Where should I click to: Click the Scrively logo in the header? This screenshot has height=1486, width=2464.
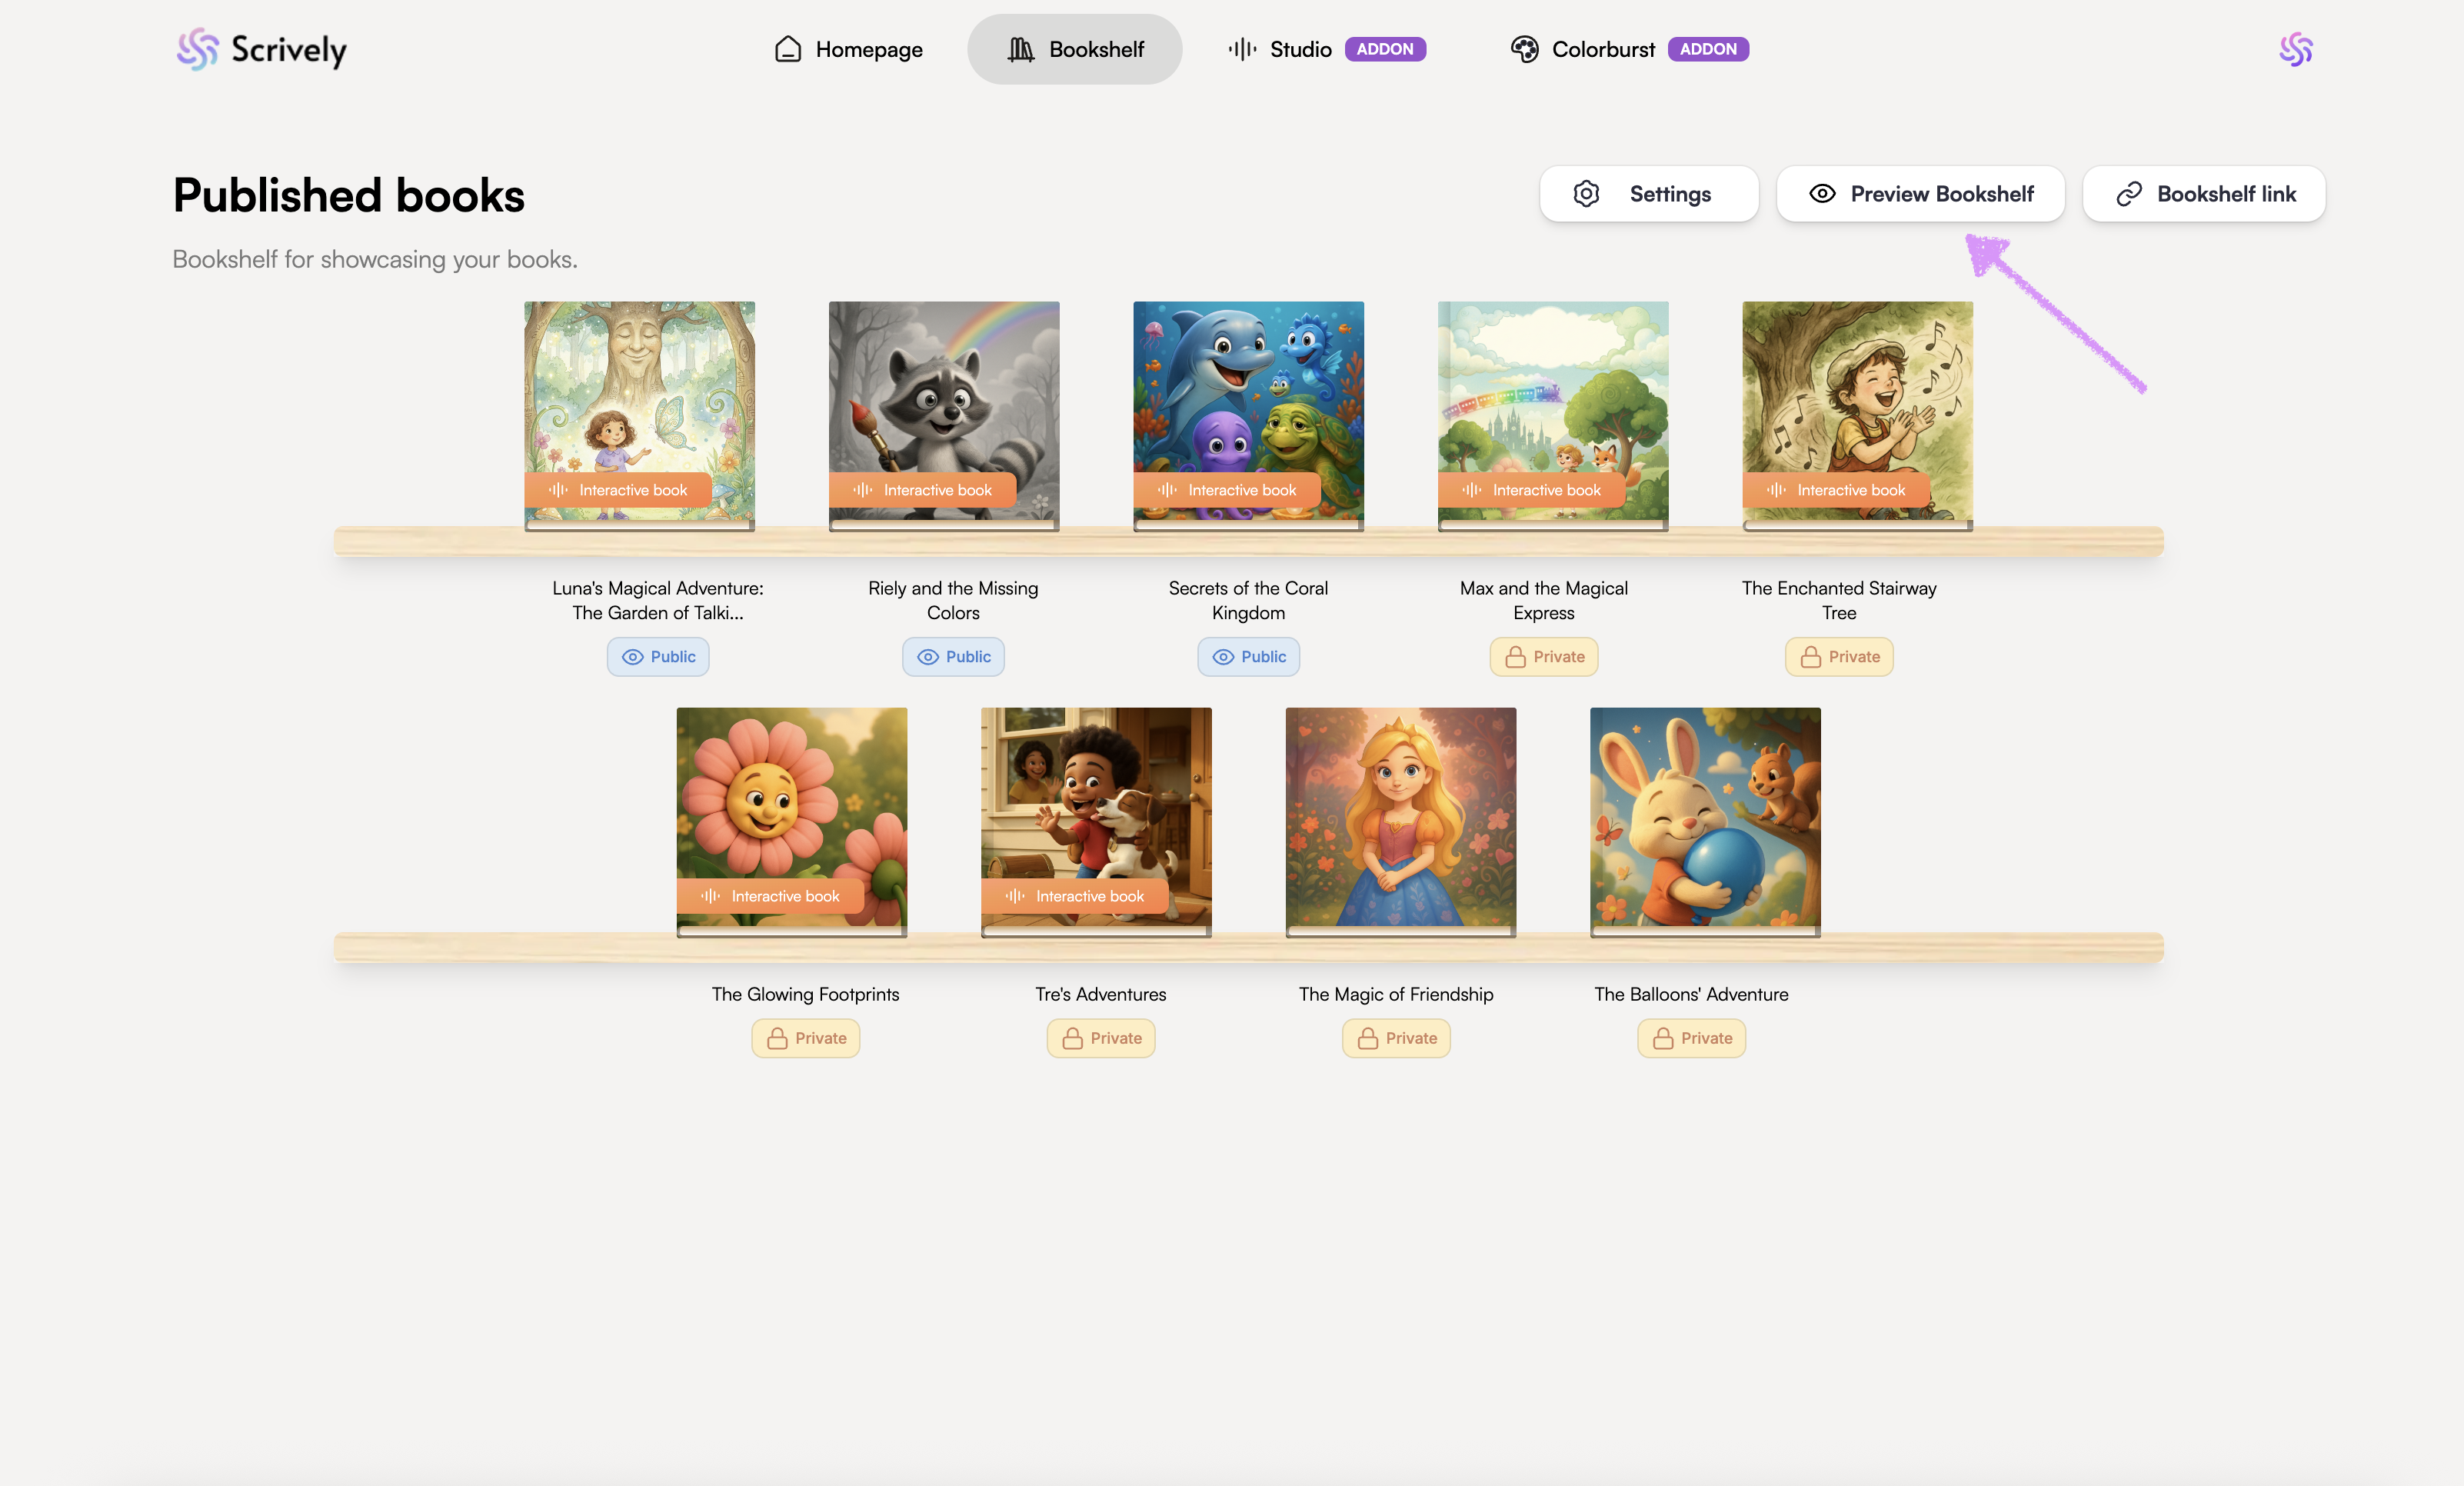[262, 49]
